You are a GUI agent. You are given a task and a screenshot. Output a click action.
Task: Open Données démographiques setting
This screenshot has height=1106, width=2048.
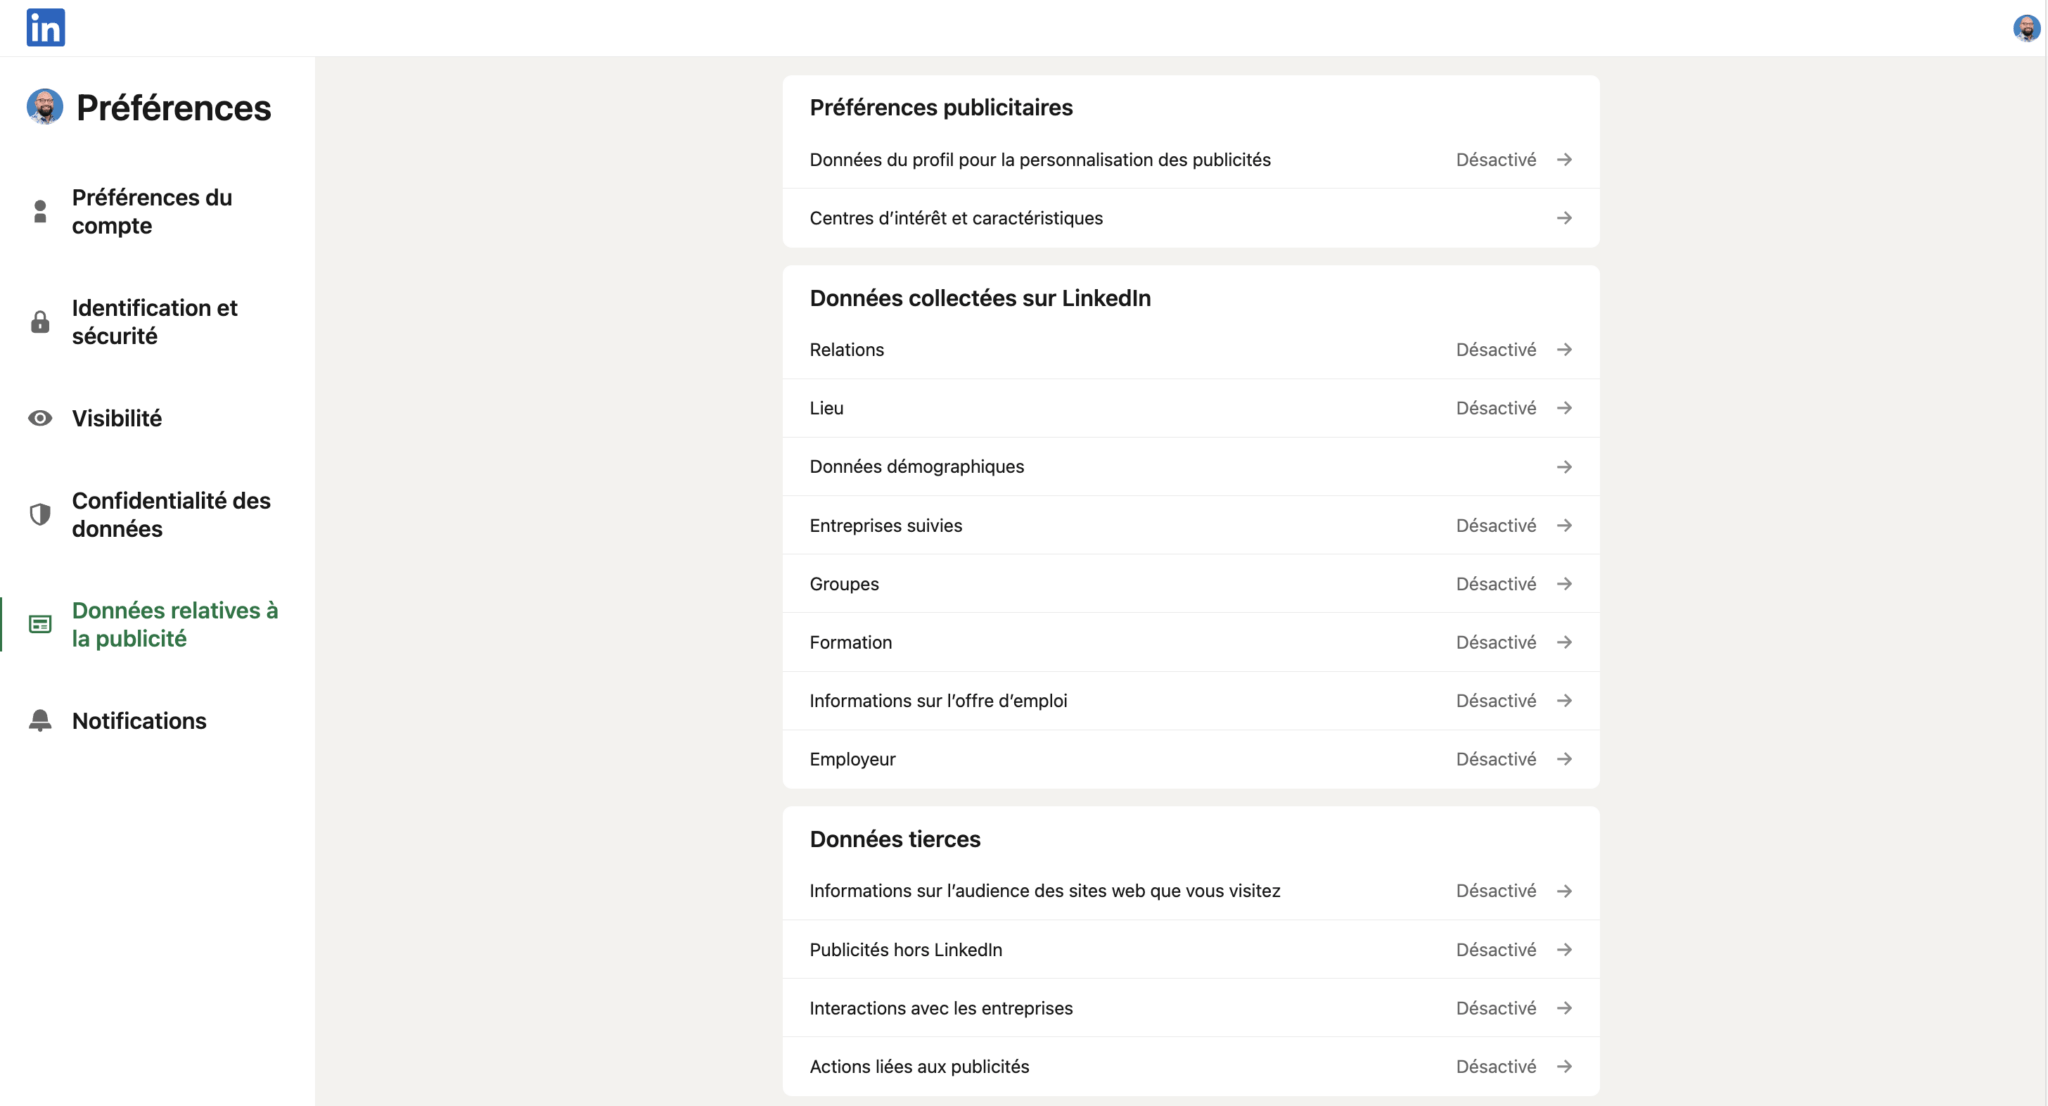[x=1191, y=467]
